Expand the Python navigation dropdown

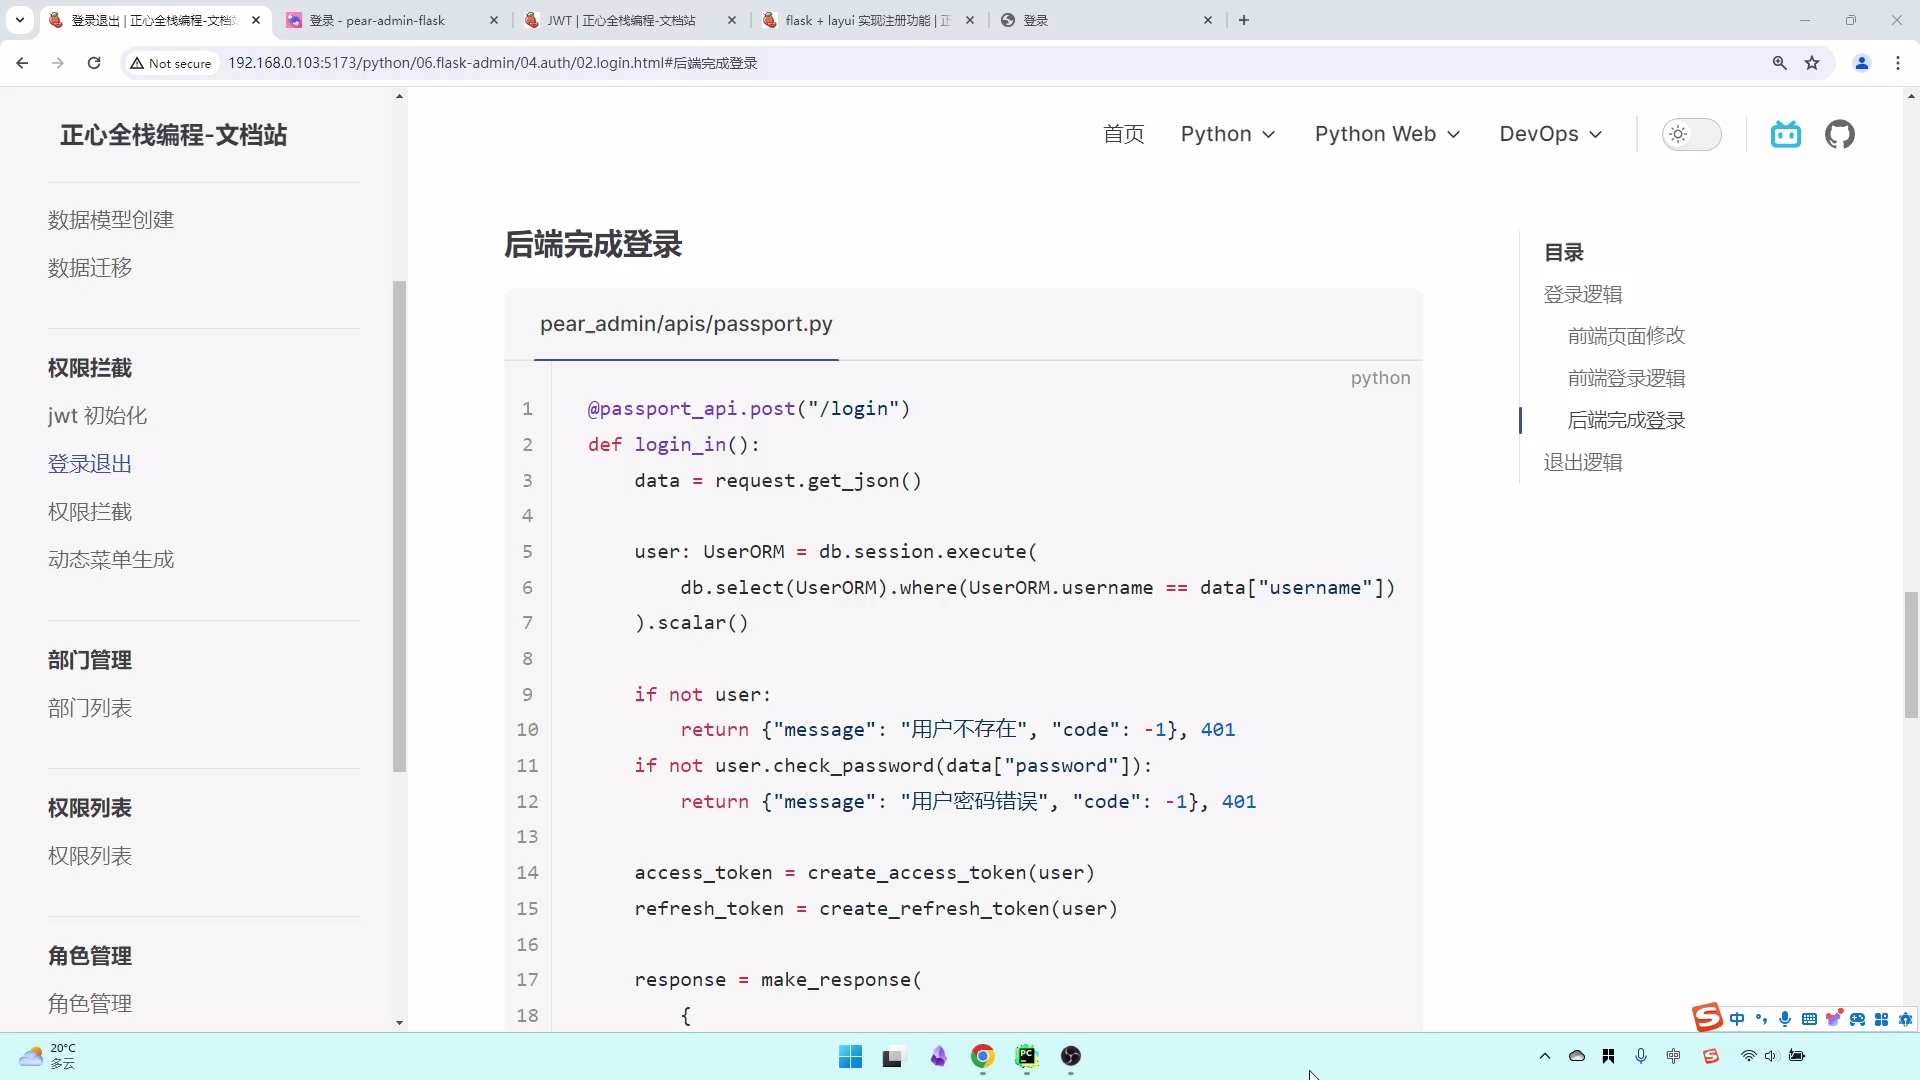tap(1228, 134)
